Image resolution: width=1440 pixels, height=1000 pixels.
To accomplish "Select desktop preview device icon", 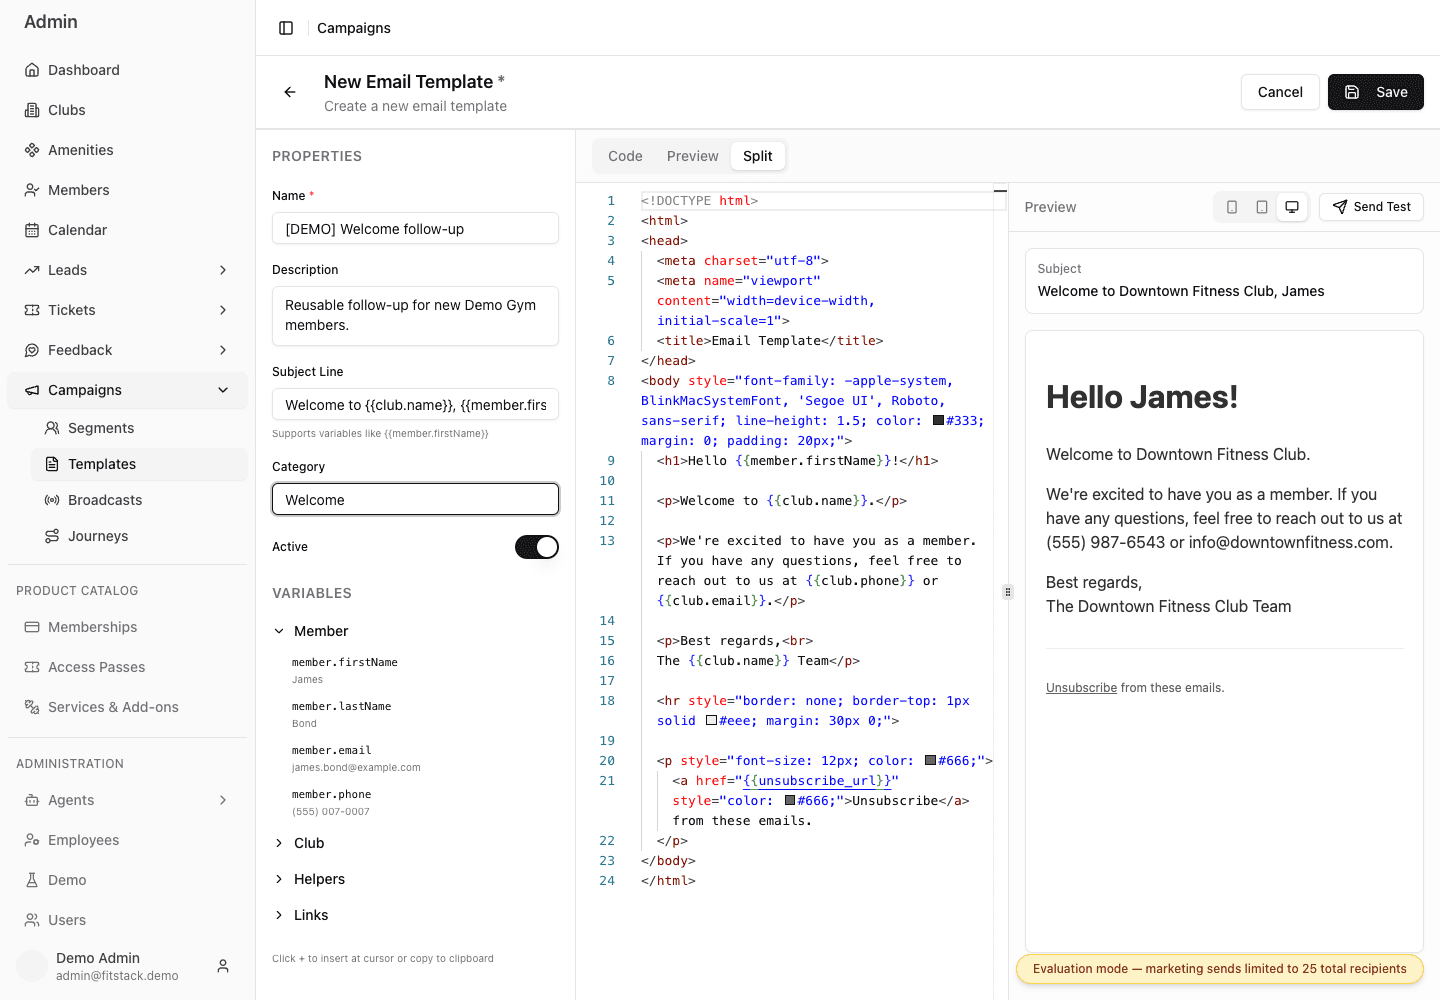I will 1292,207.
